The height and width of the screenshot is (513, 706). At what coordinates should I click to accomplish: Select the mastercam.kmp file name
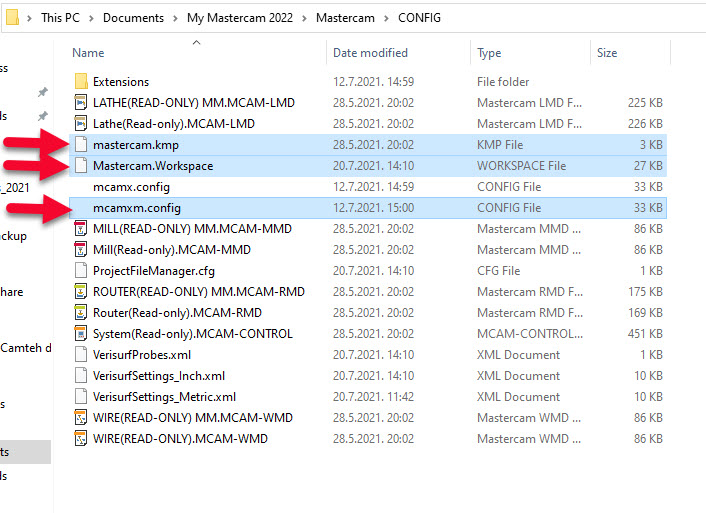tap(136, 145)
